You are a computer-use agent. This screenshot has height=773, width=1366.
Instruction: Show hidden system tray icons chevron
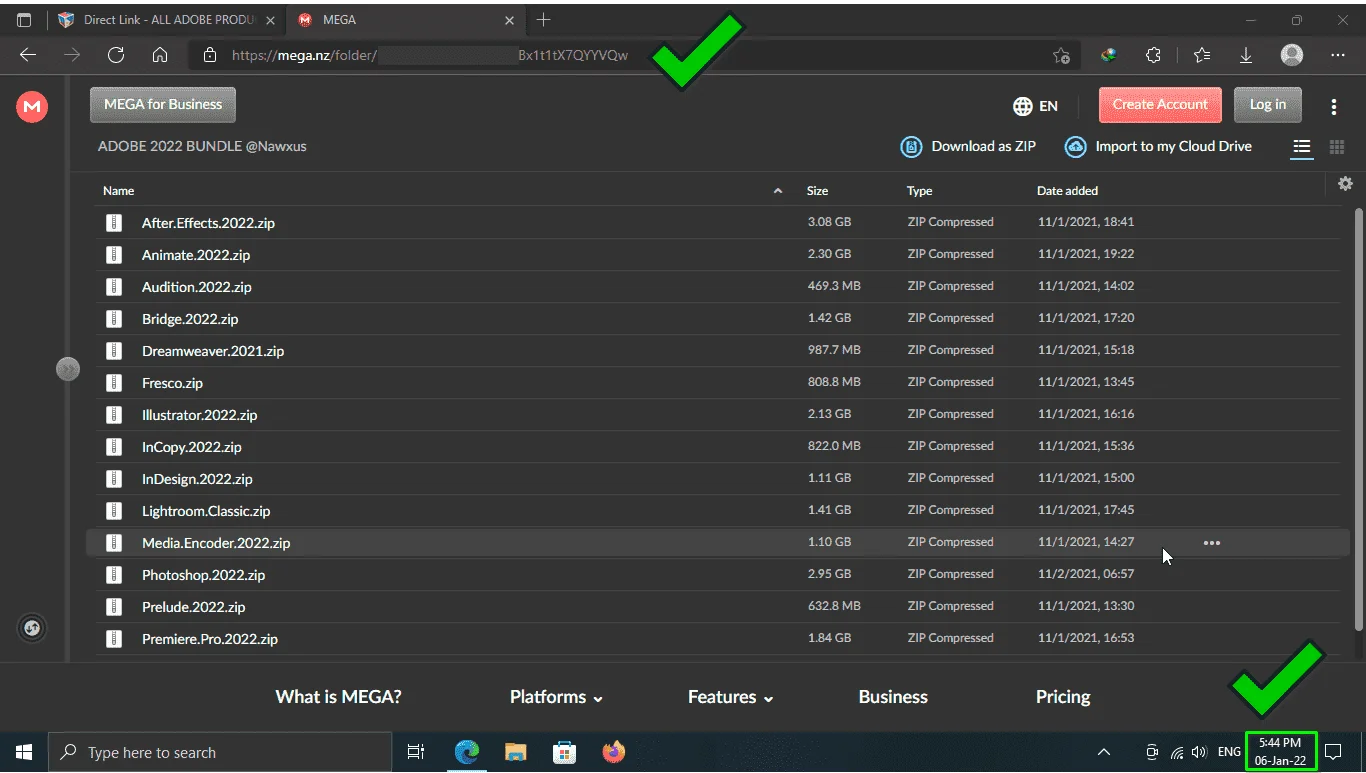click(1105, 752)
